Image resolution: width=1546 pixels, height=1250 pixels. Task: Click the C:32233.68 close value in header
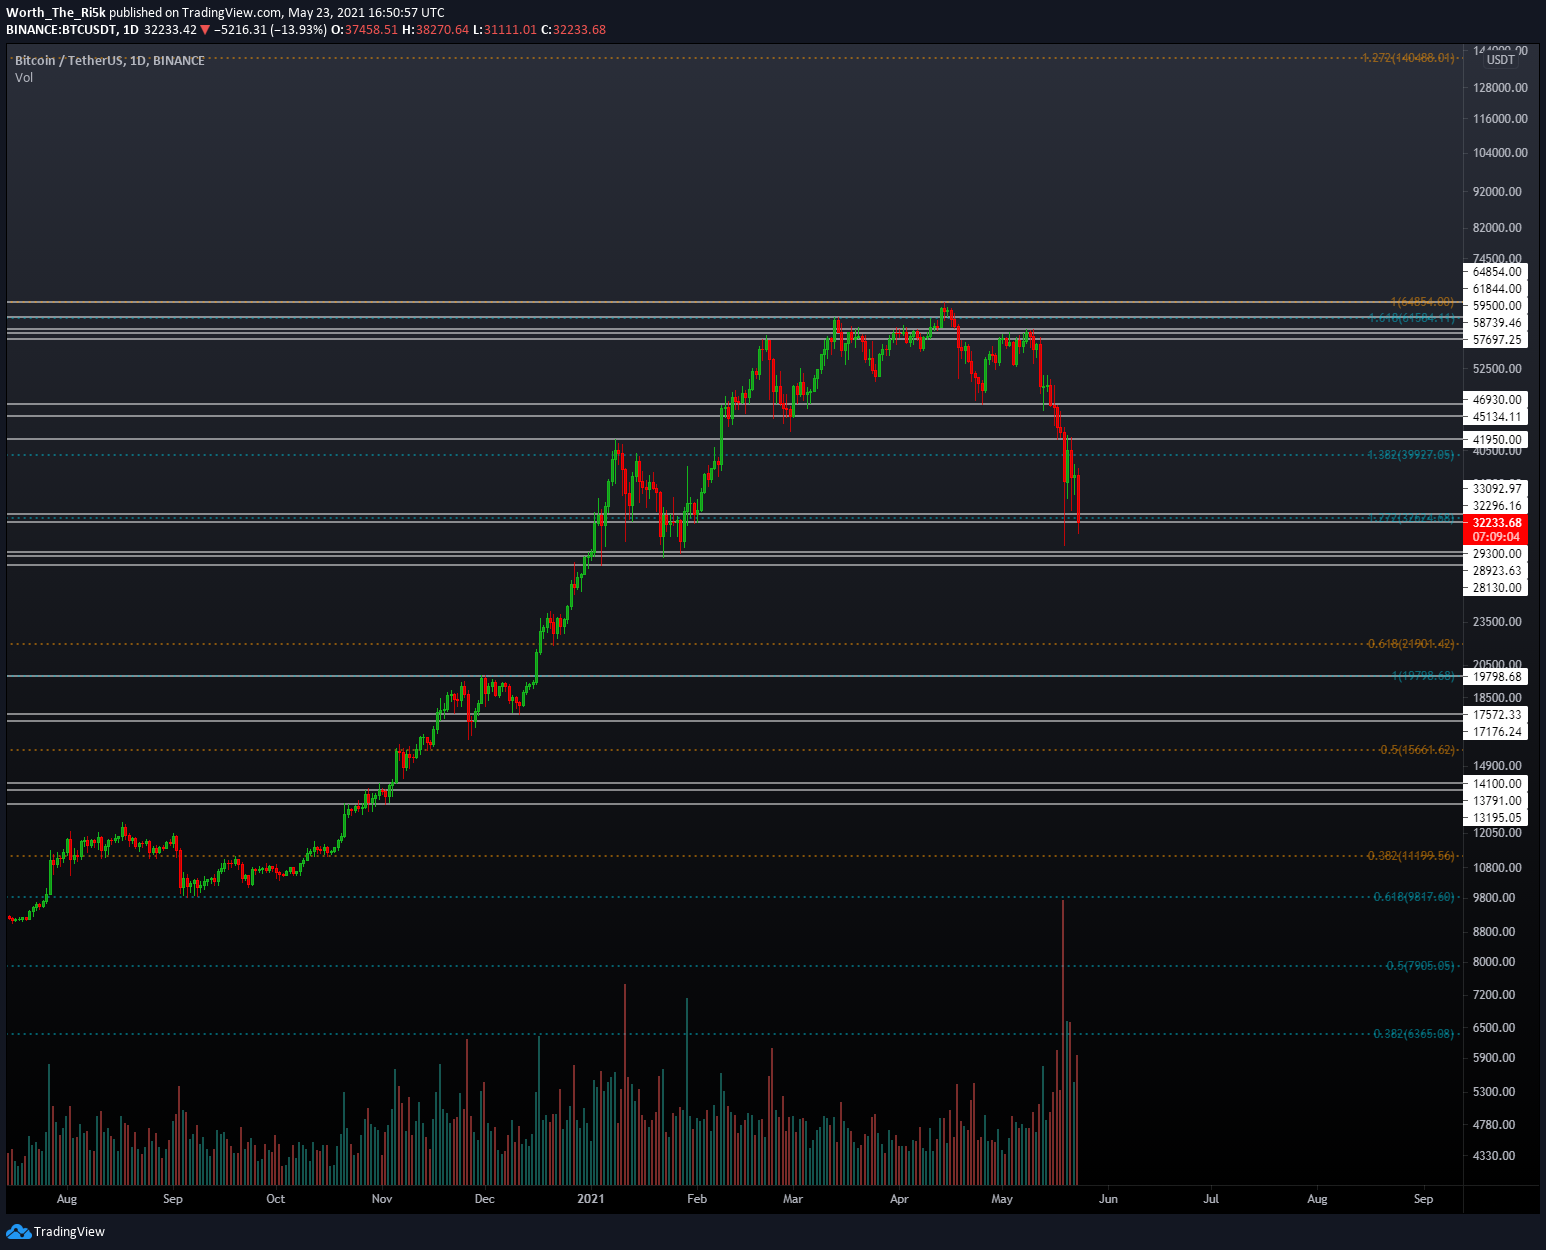tap(574, 30)
